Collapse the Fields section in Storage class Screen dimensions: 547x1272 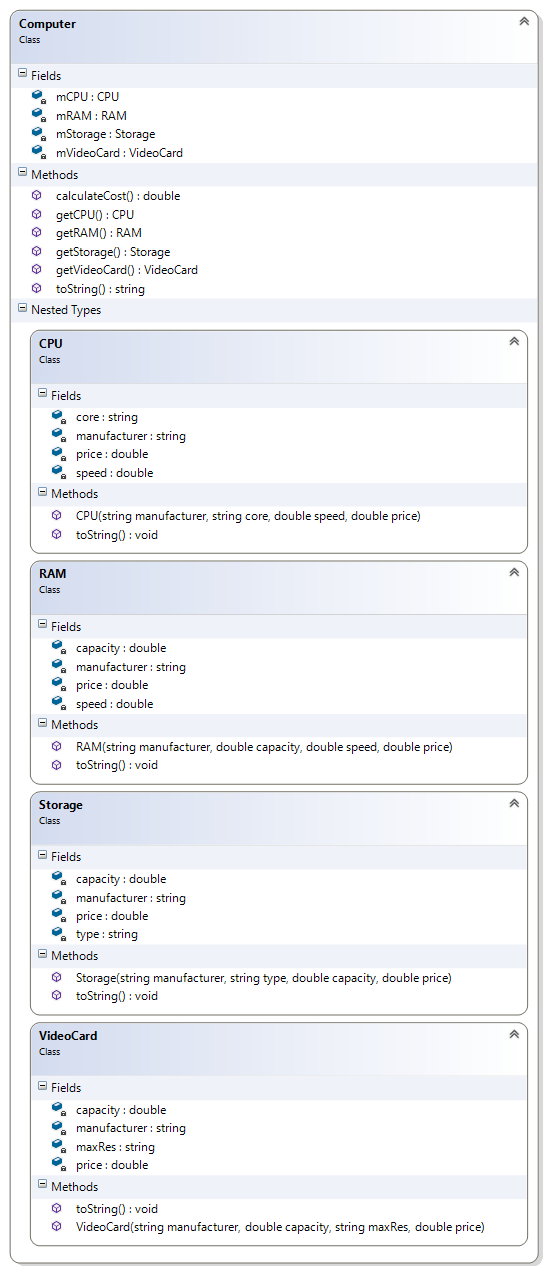point(43,855)
